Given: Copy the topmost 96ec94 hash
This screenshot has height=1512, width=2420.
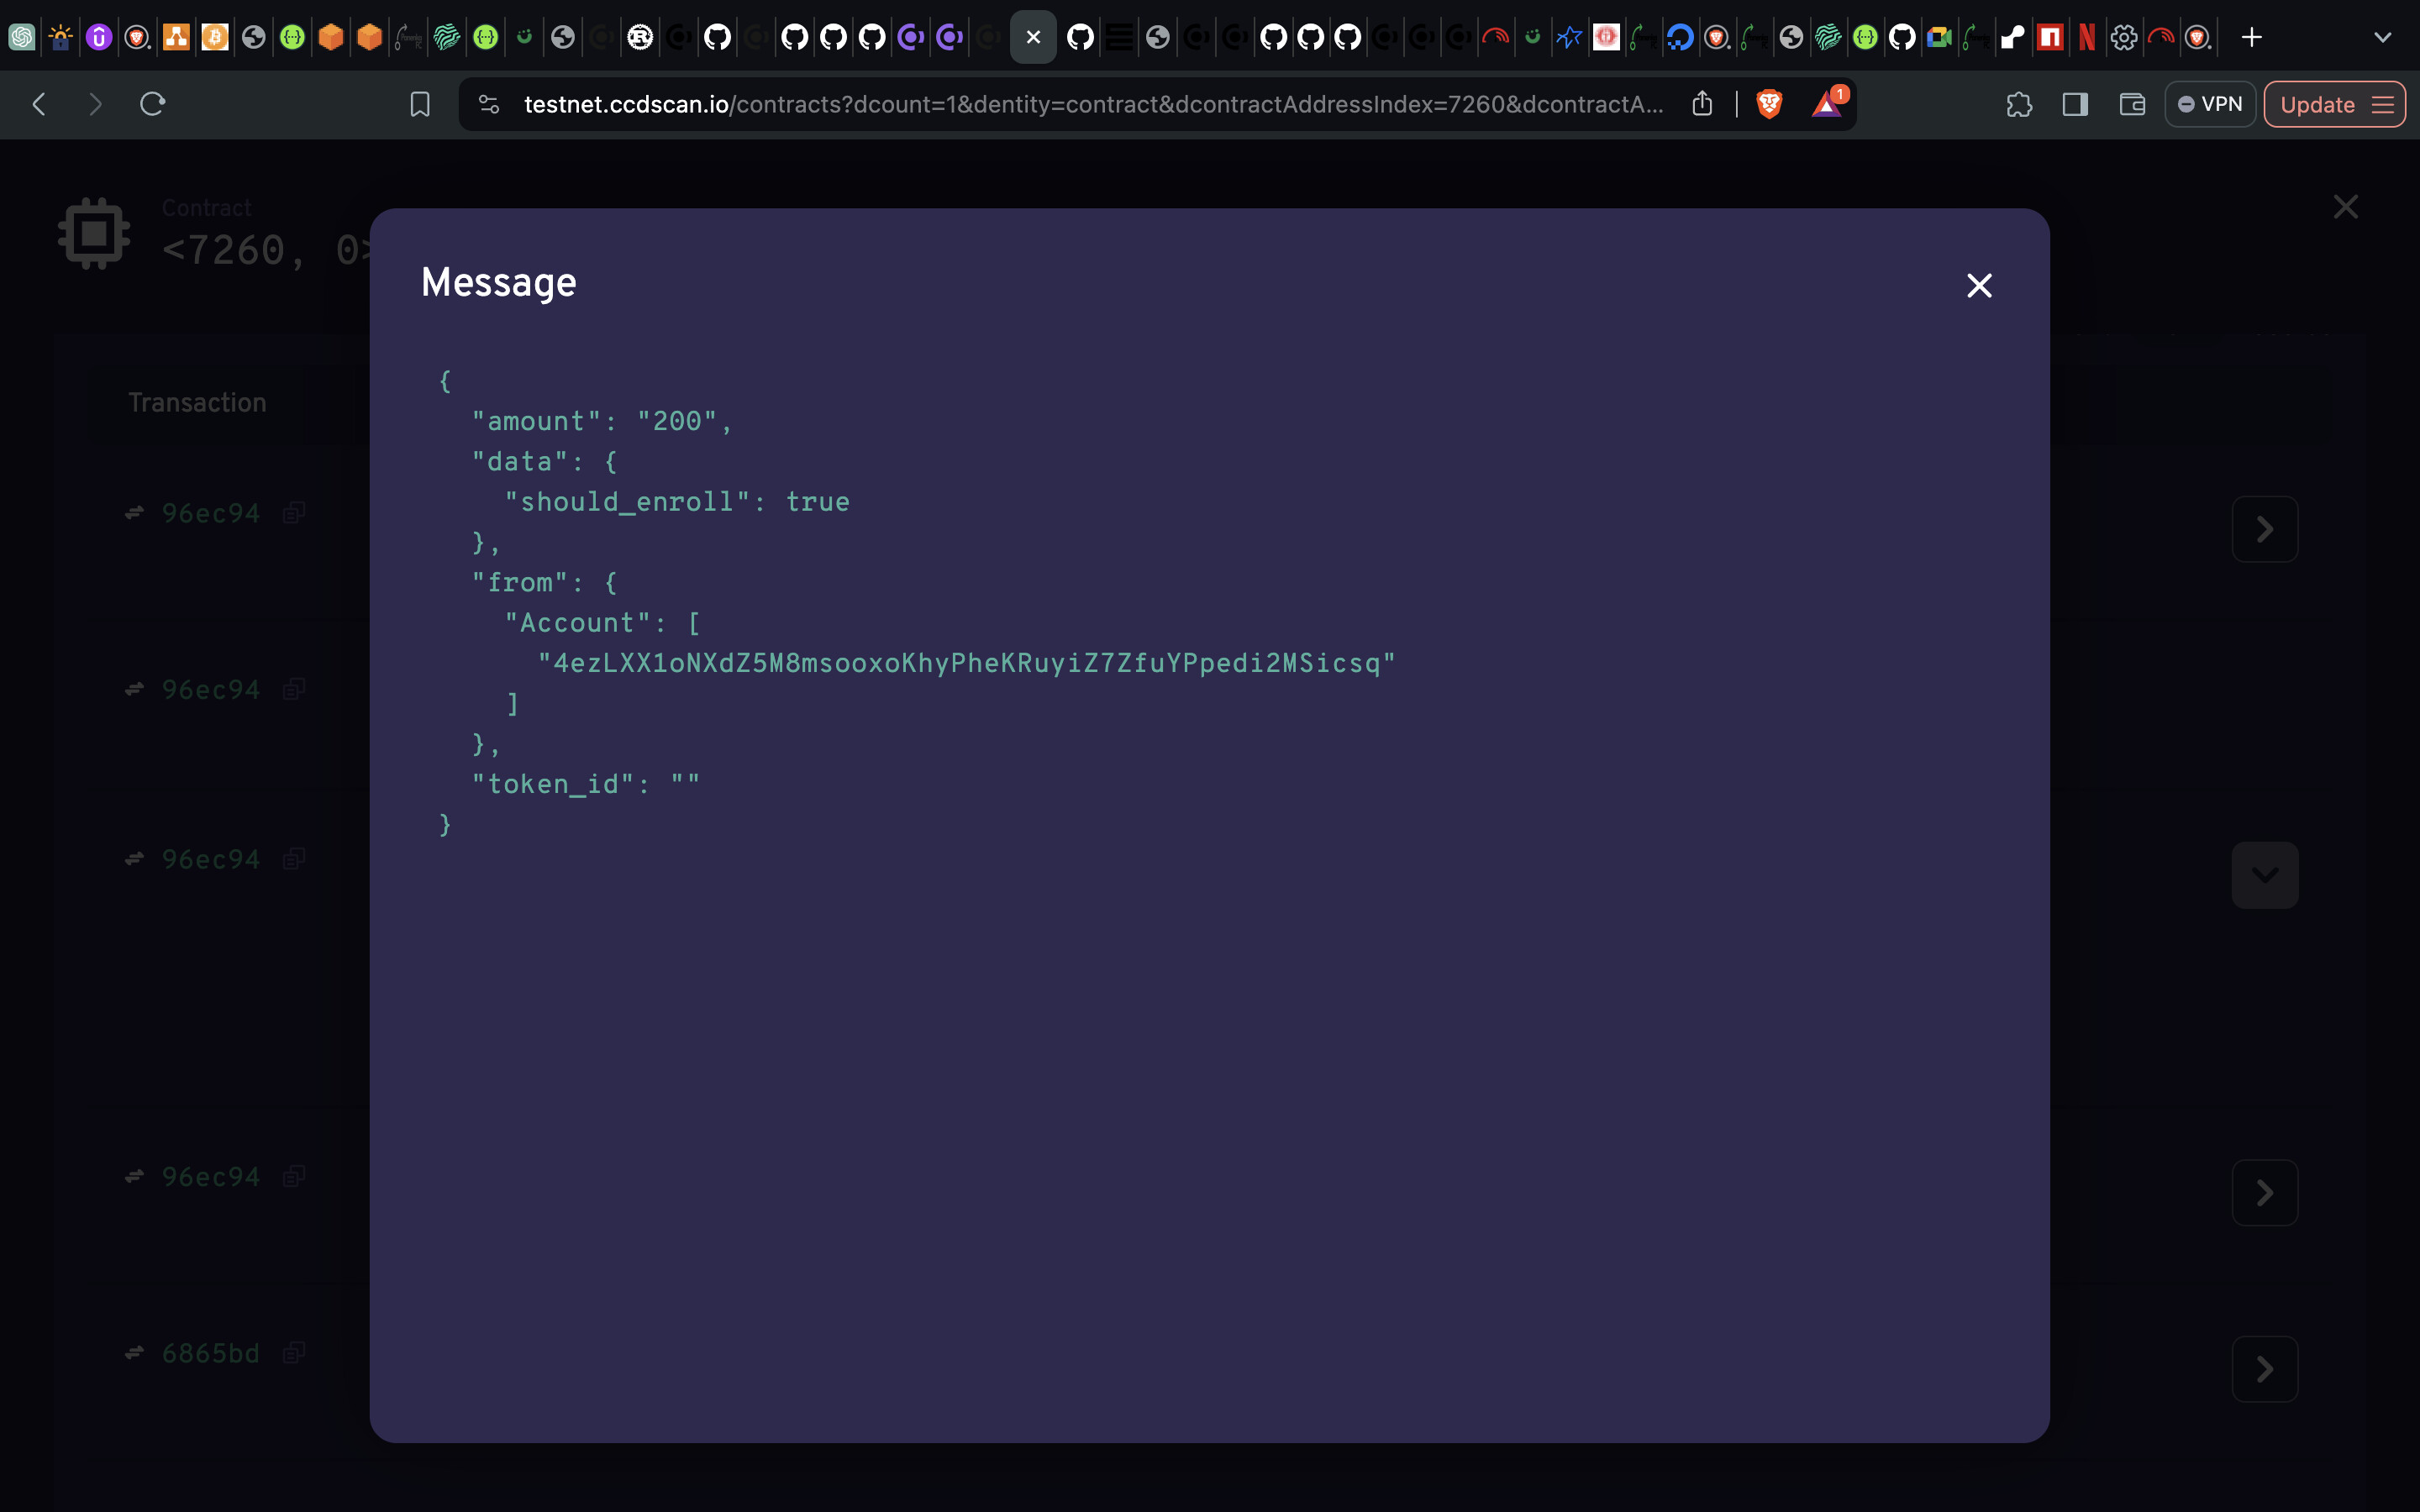Looking at the screenshot, I should click(x=293, y=513).
